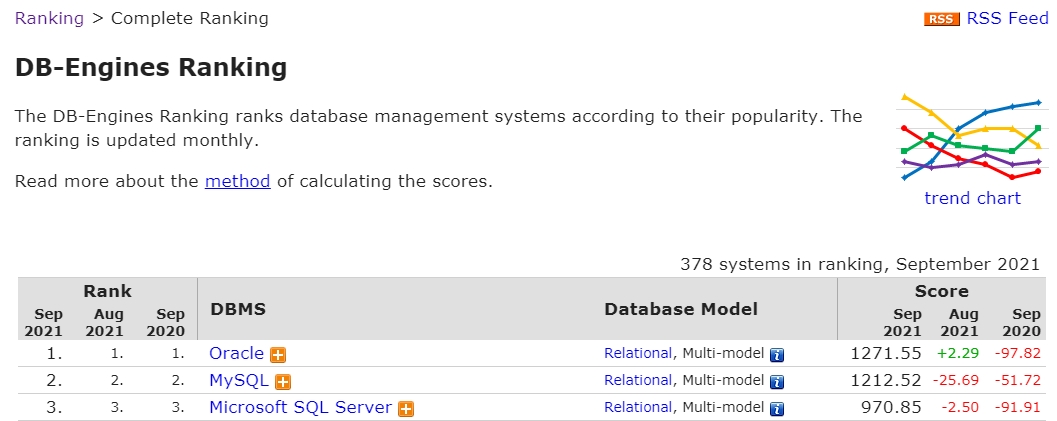Click the trend chart thumbnail image
Screen dimensions: 1057x421
[971, 139]
